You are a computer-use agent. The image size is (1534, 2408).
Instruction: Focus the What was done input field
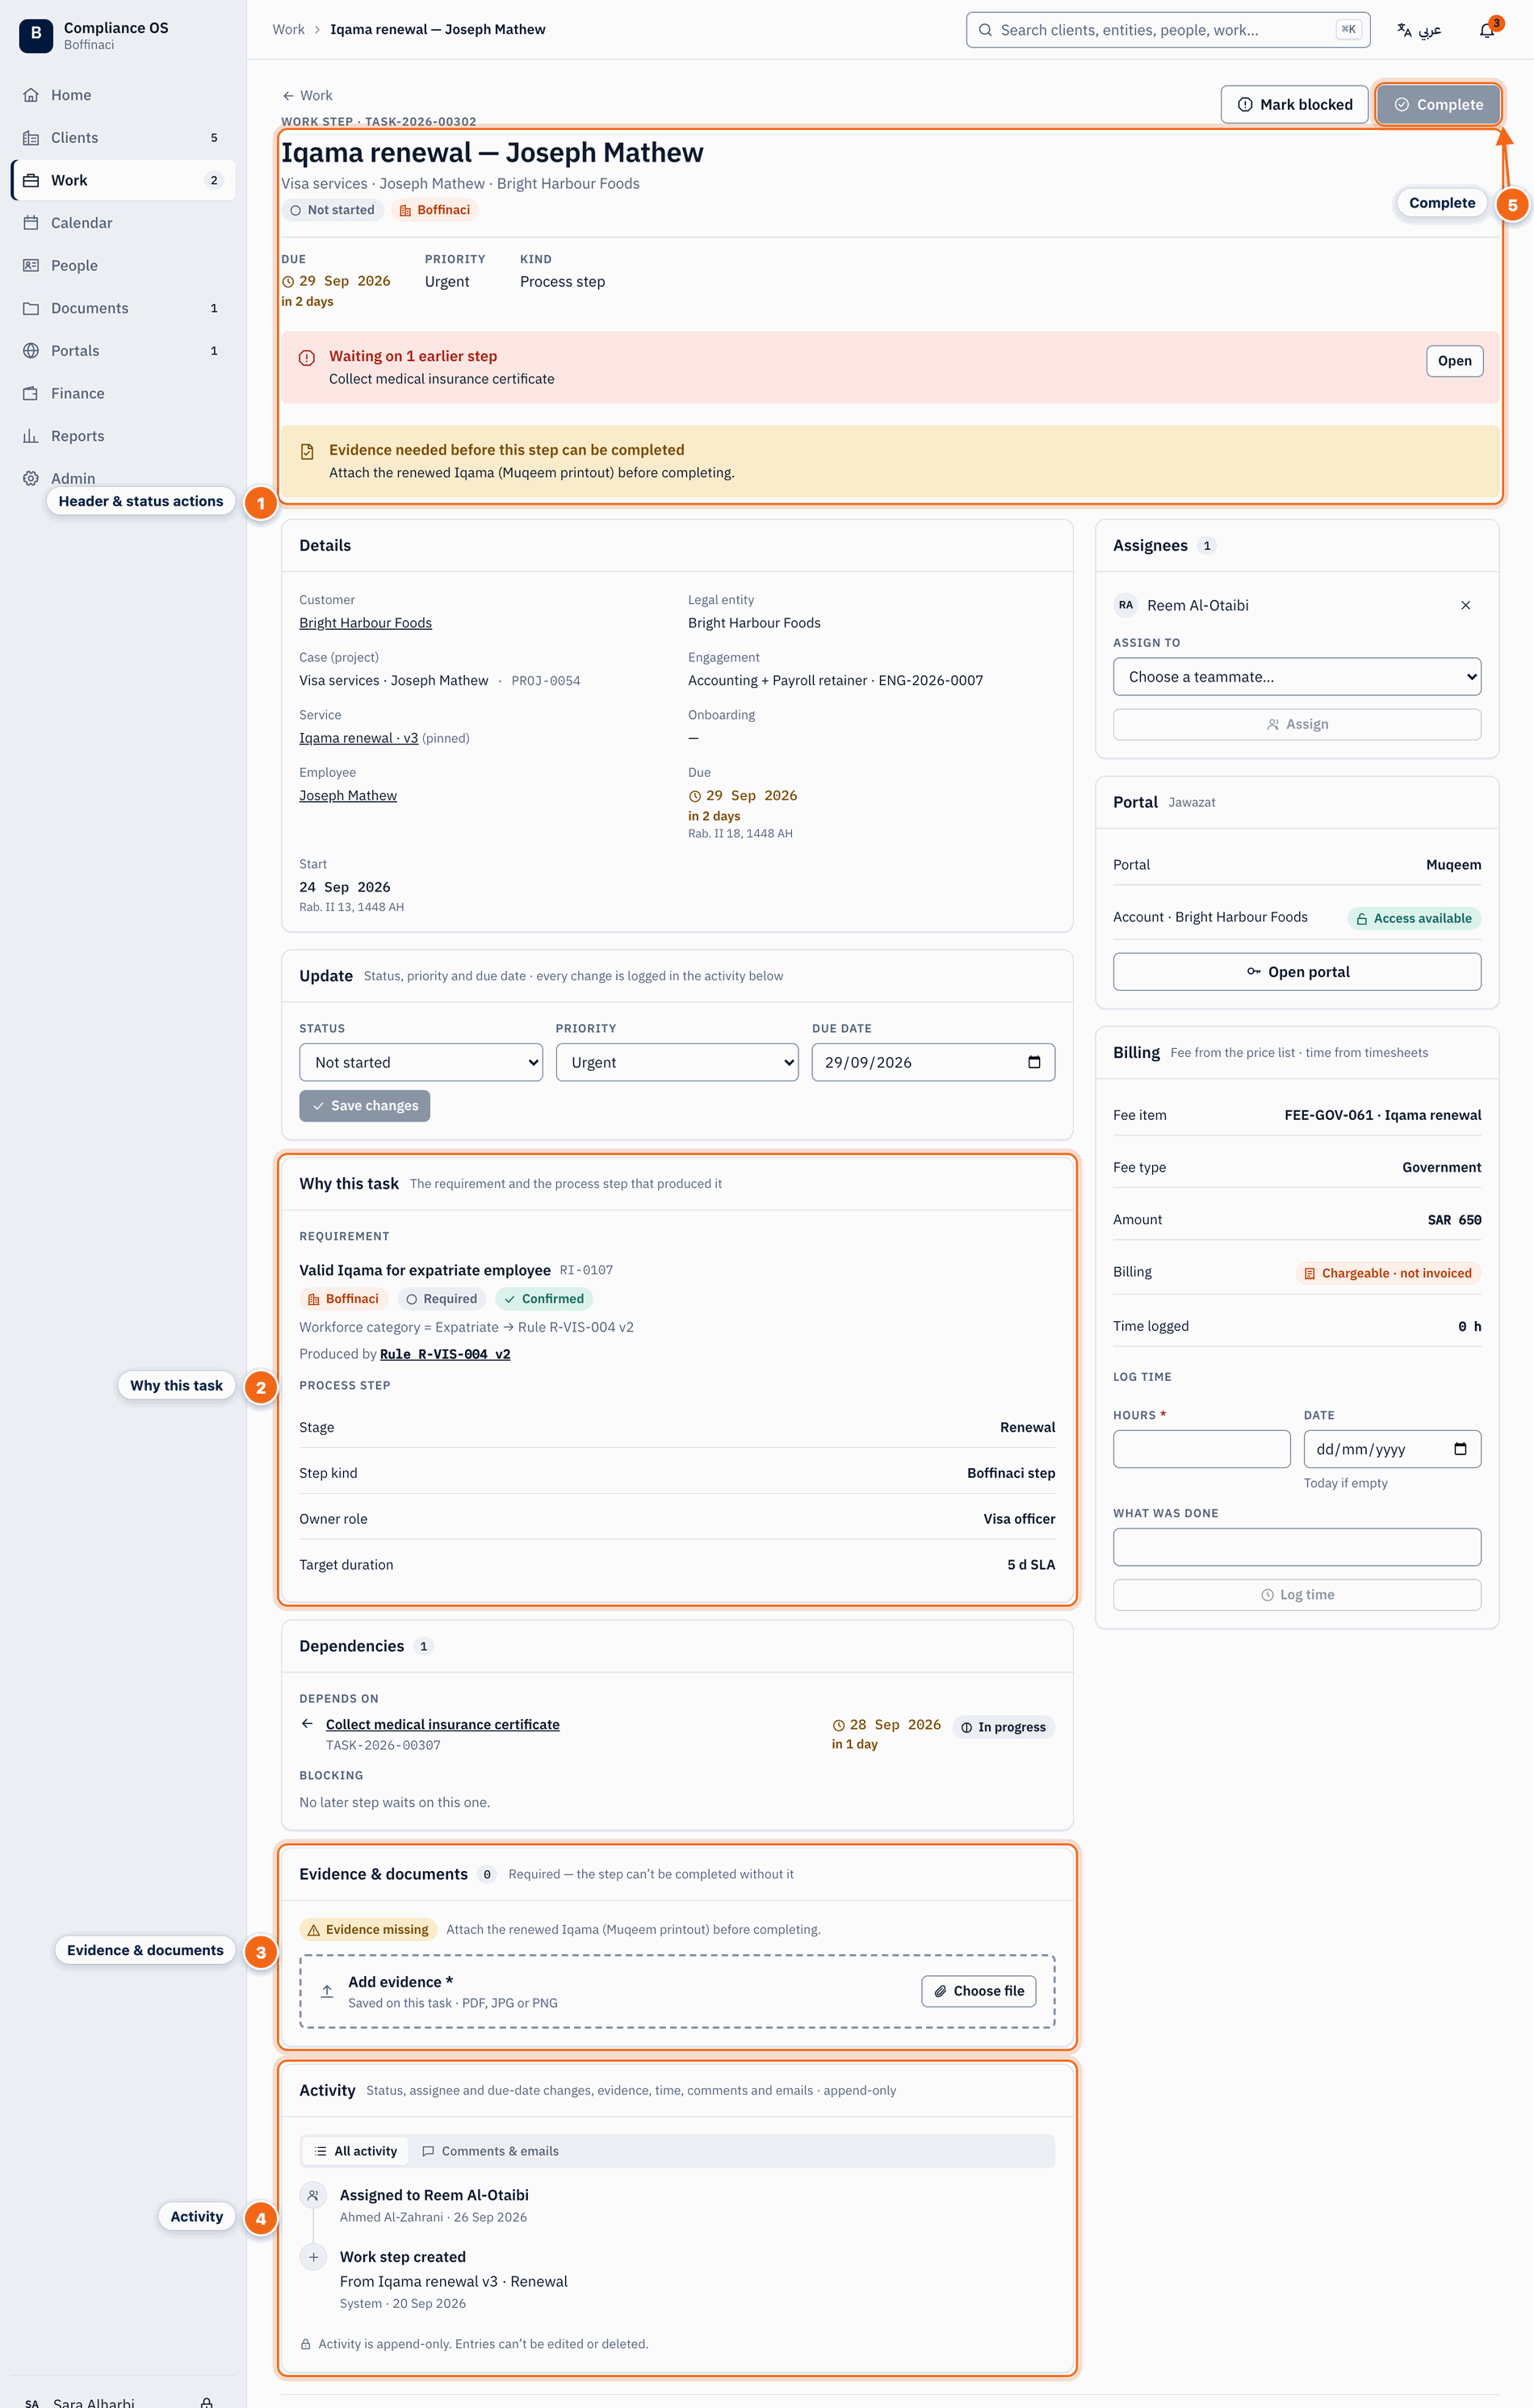(1296, 1547)
